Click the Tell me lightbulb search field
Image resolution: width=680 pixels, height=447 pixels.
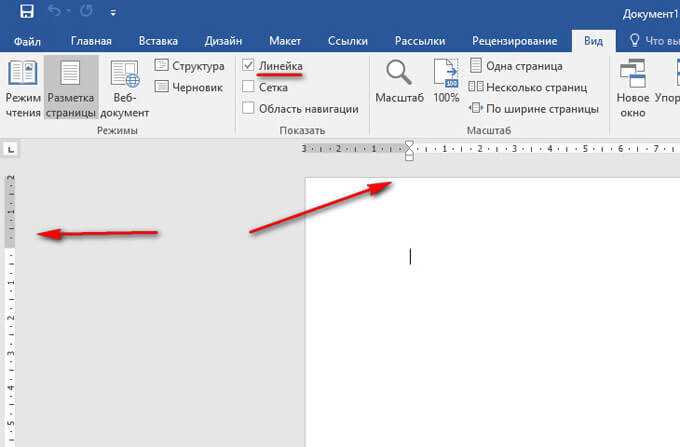[654, 41]
